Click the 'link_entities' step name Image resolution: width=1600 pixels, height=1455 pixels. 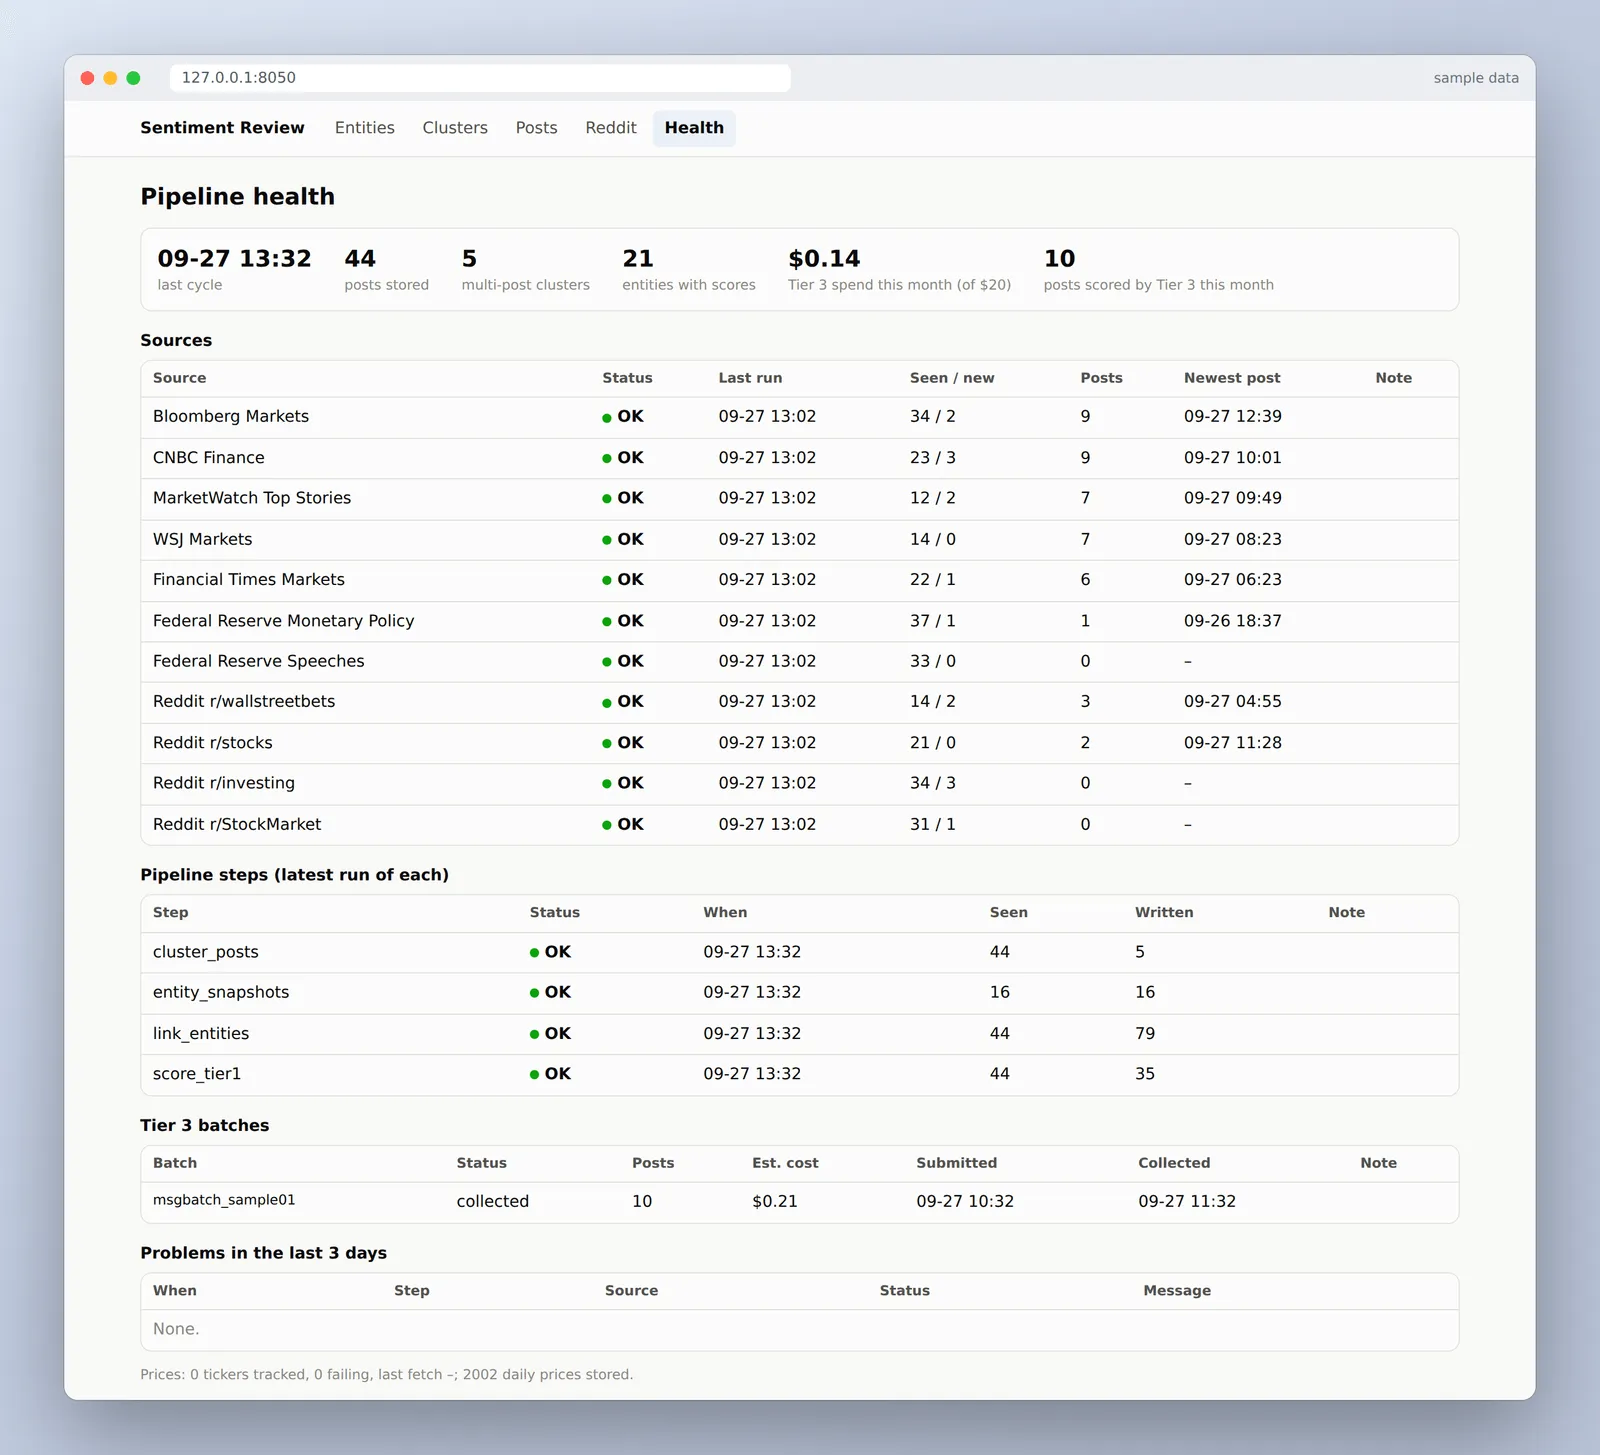(201, 1034)
